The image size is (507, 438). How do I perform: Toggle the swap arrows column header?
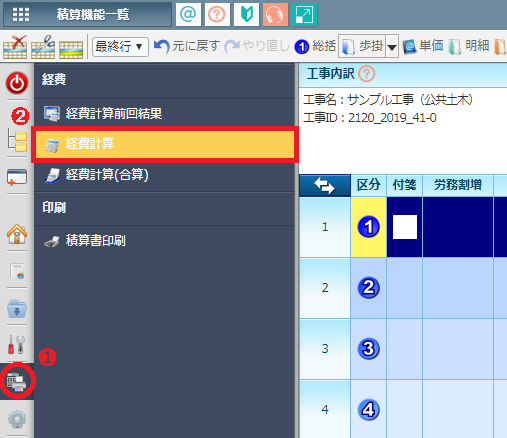[x=325, y=185]
